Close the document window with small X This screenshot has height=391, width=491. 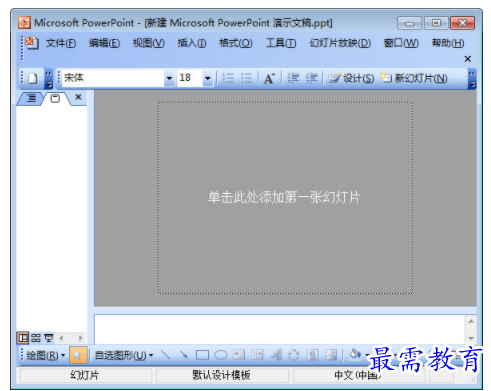(x=468, y=59)
